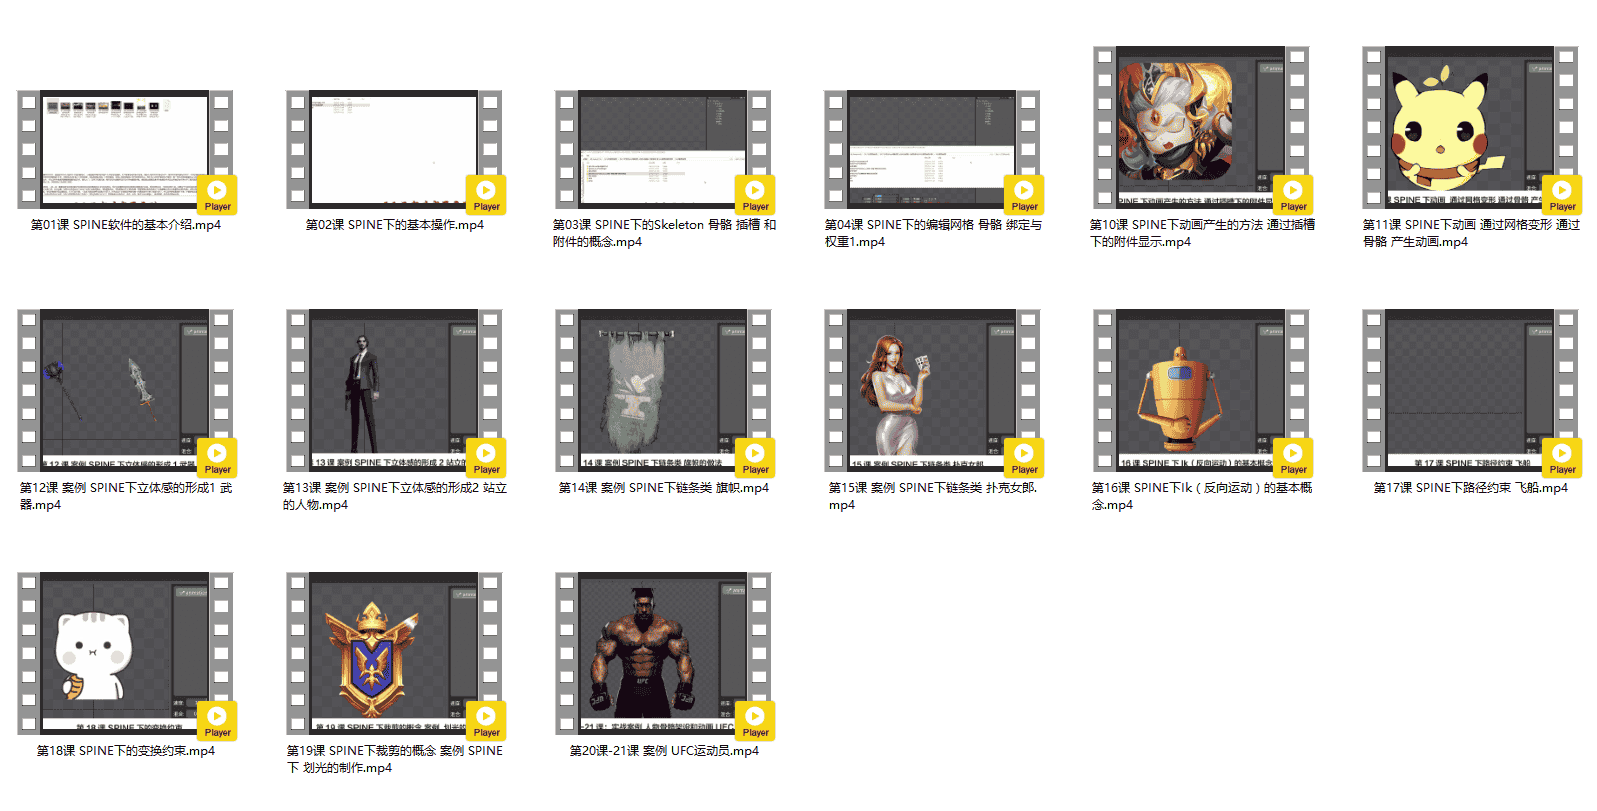Select the yellow robot thumbnail of 第16课
Viewport: 1597px width, 811px height.
pos(1201,390)
